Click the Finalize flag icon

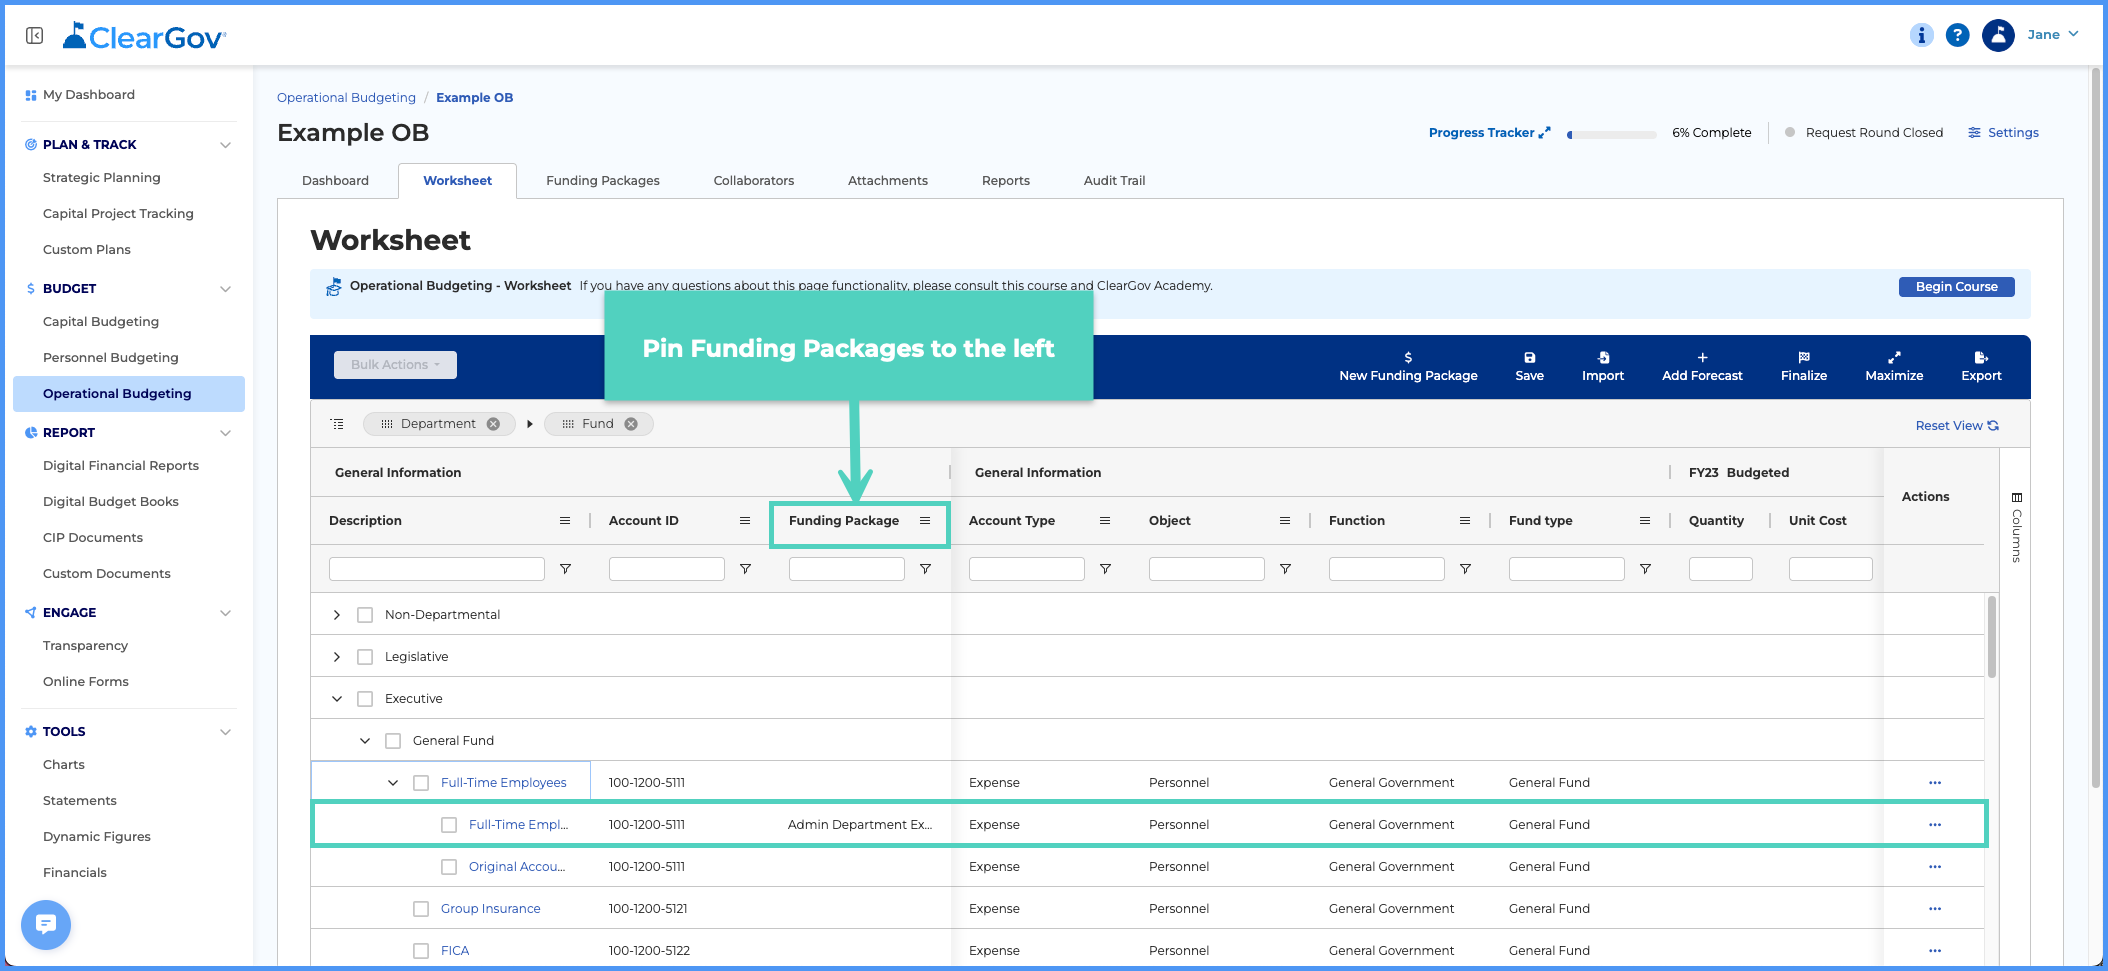(1804, 358)
